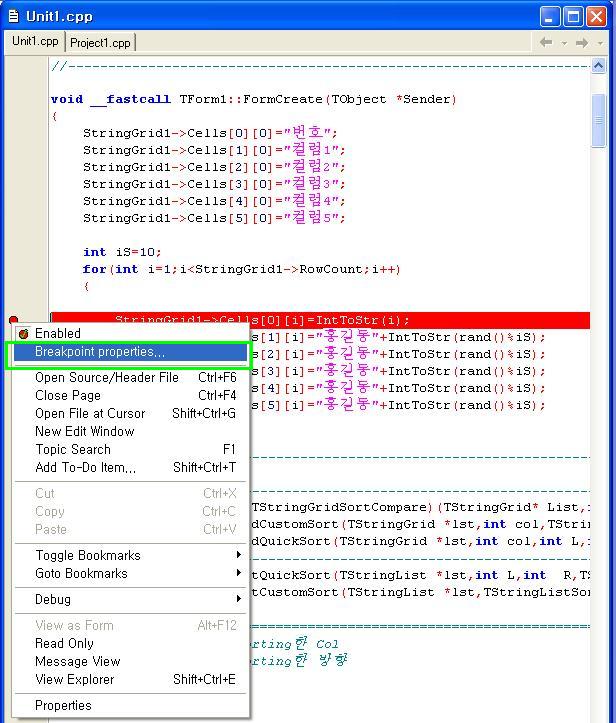Show the Message View

tap(77, 661)
